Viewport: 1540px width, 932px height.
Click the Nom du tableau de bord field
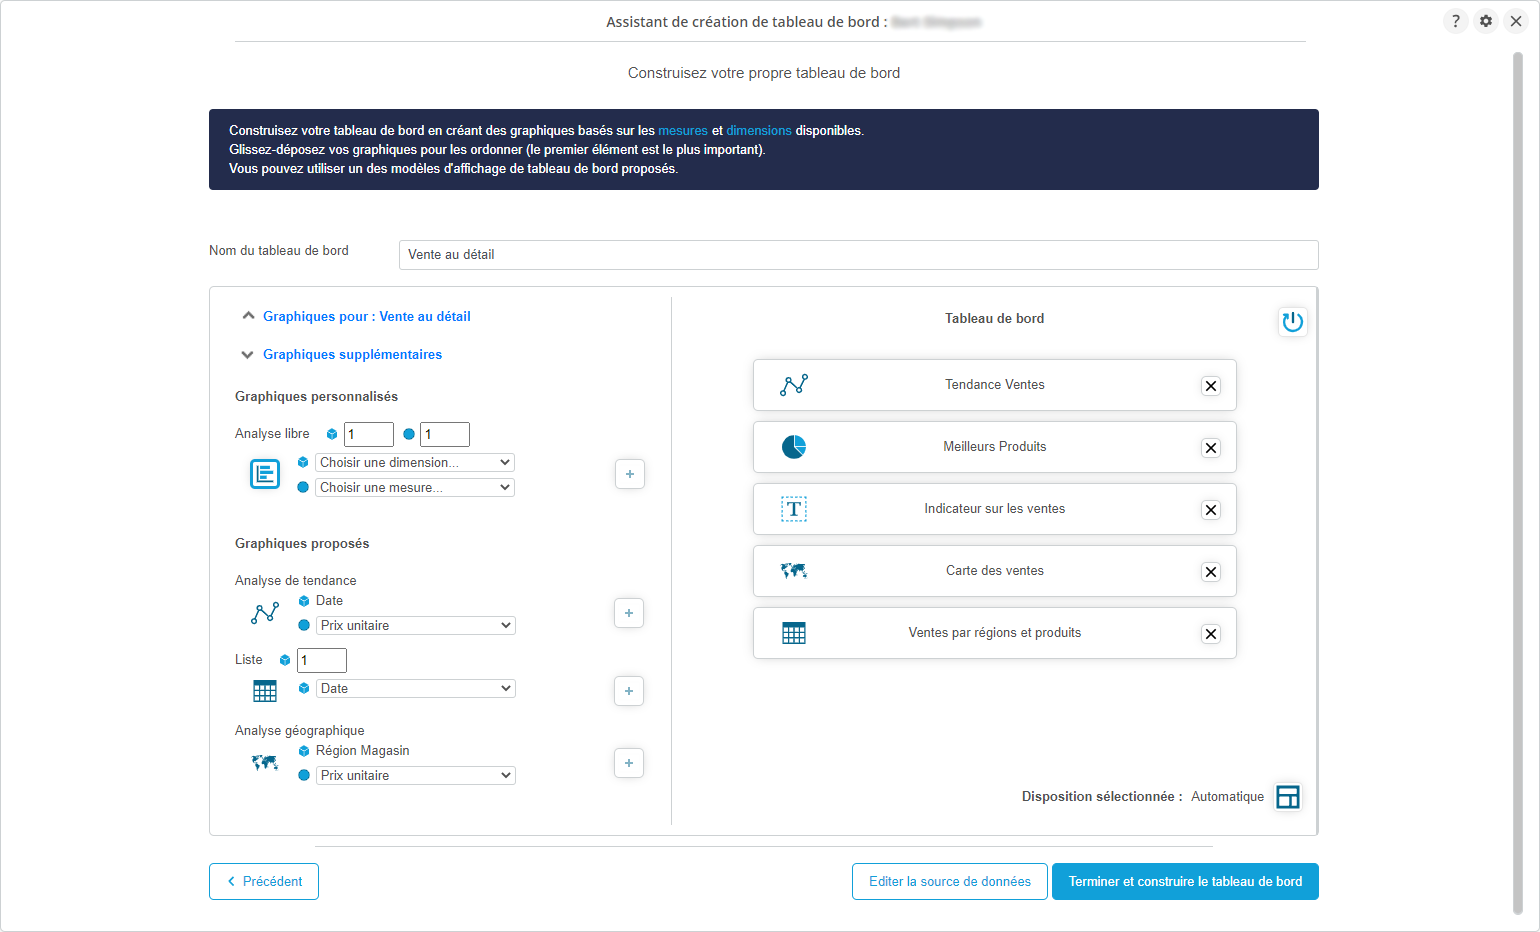pyautogui.click(x=858, y=255)
